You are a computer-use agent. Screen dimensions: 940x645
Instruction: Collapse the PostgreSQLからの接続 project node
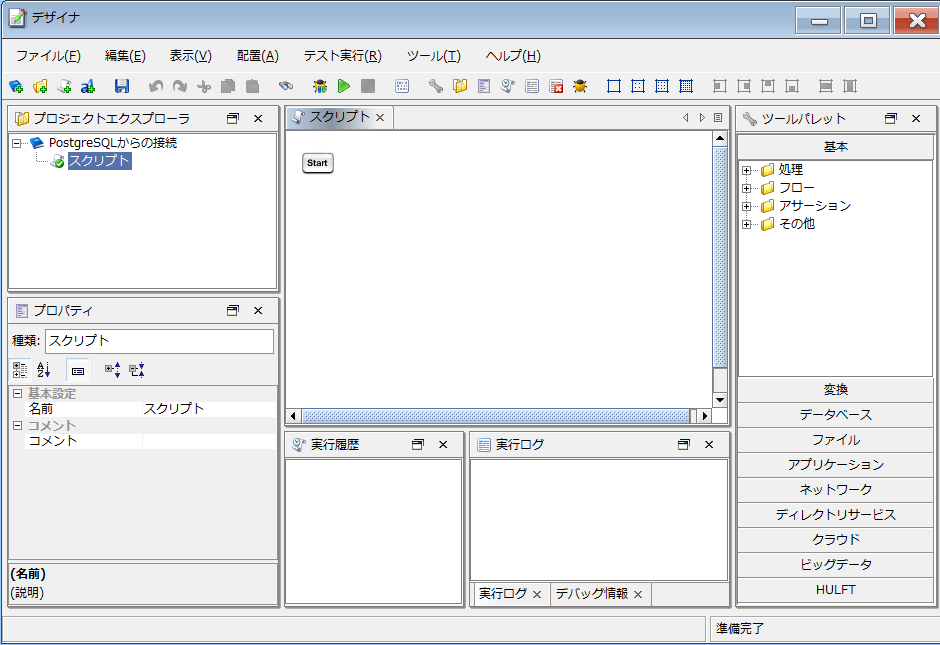coord(17,143)
